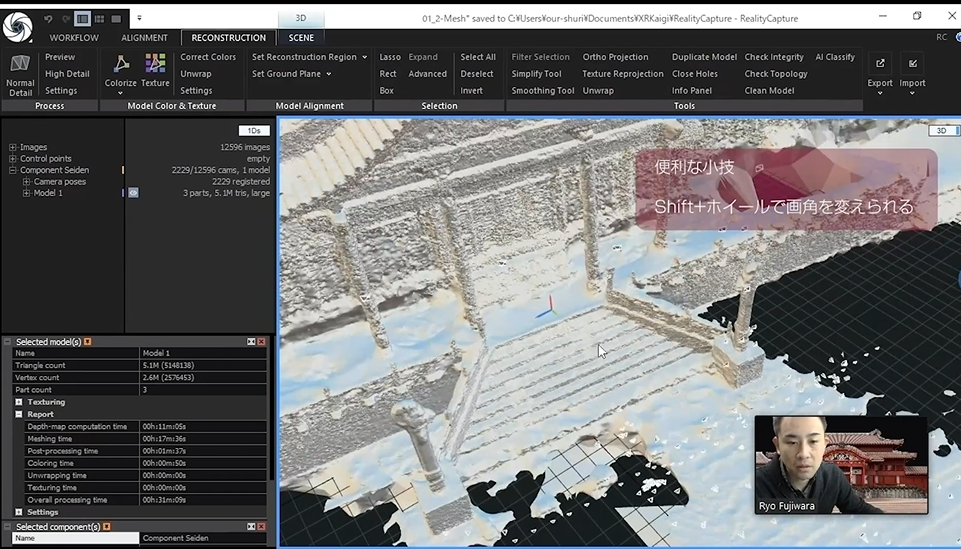Switch to the WORKFLOW ribbon tab
The height and width of the screenshot is (549, 961).
click(x=74, y=37)
